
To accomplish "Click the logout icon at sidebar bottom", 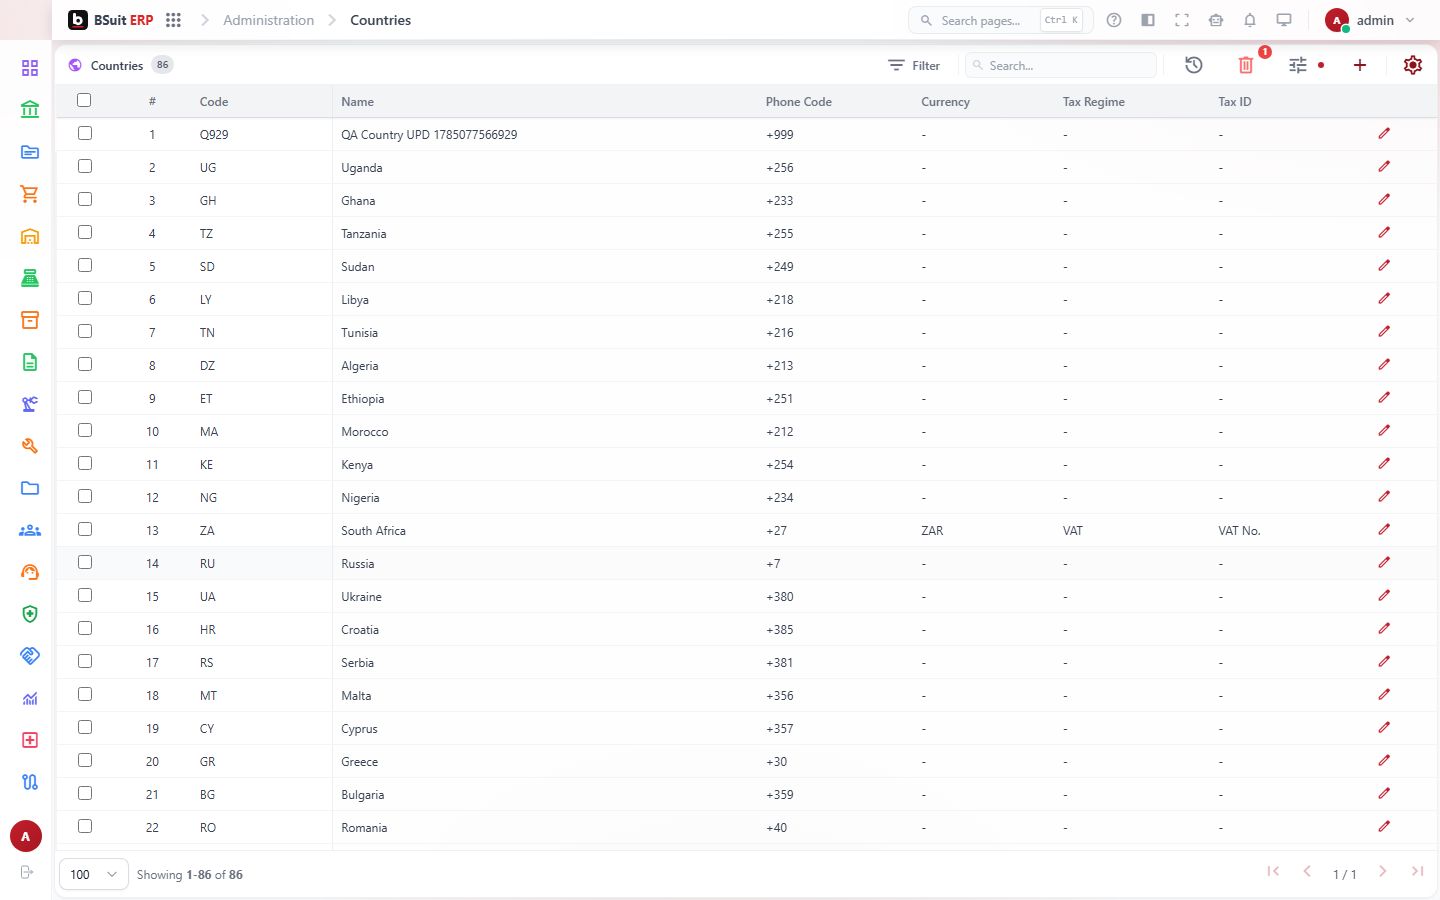I will coord(27,872).
